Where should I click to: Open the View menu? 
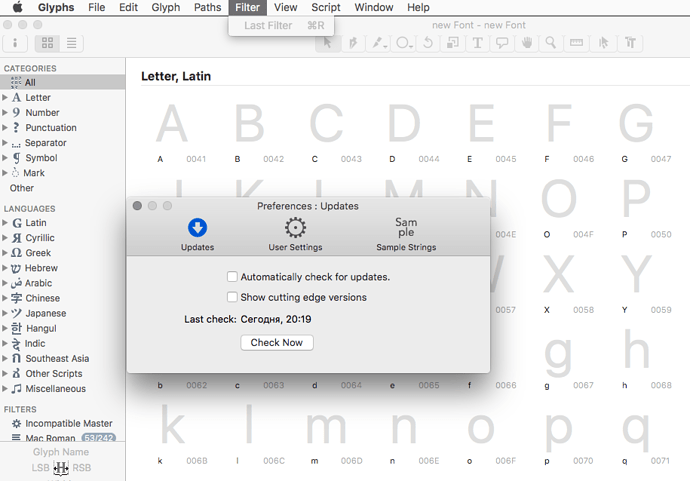pyautogui.click(x=285, y=7)
